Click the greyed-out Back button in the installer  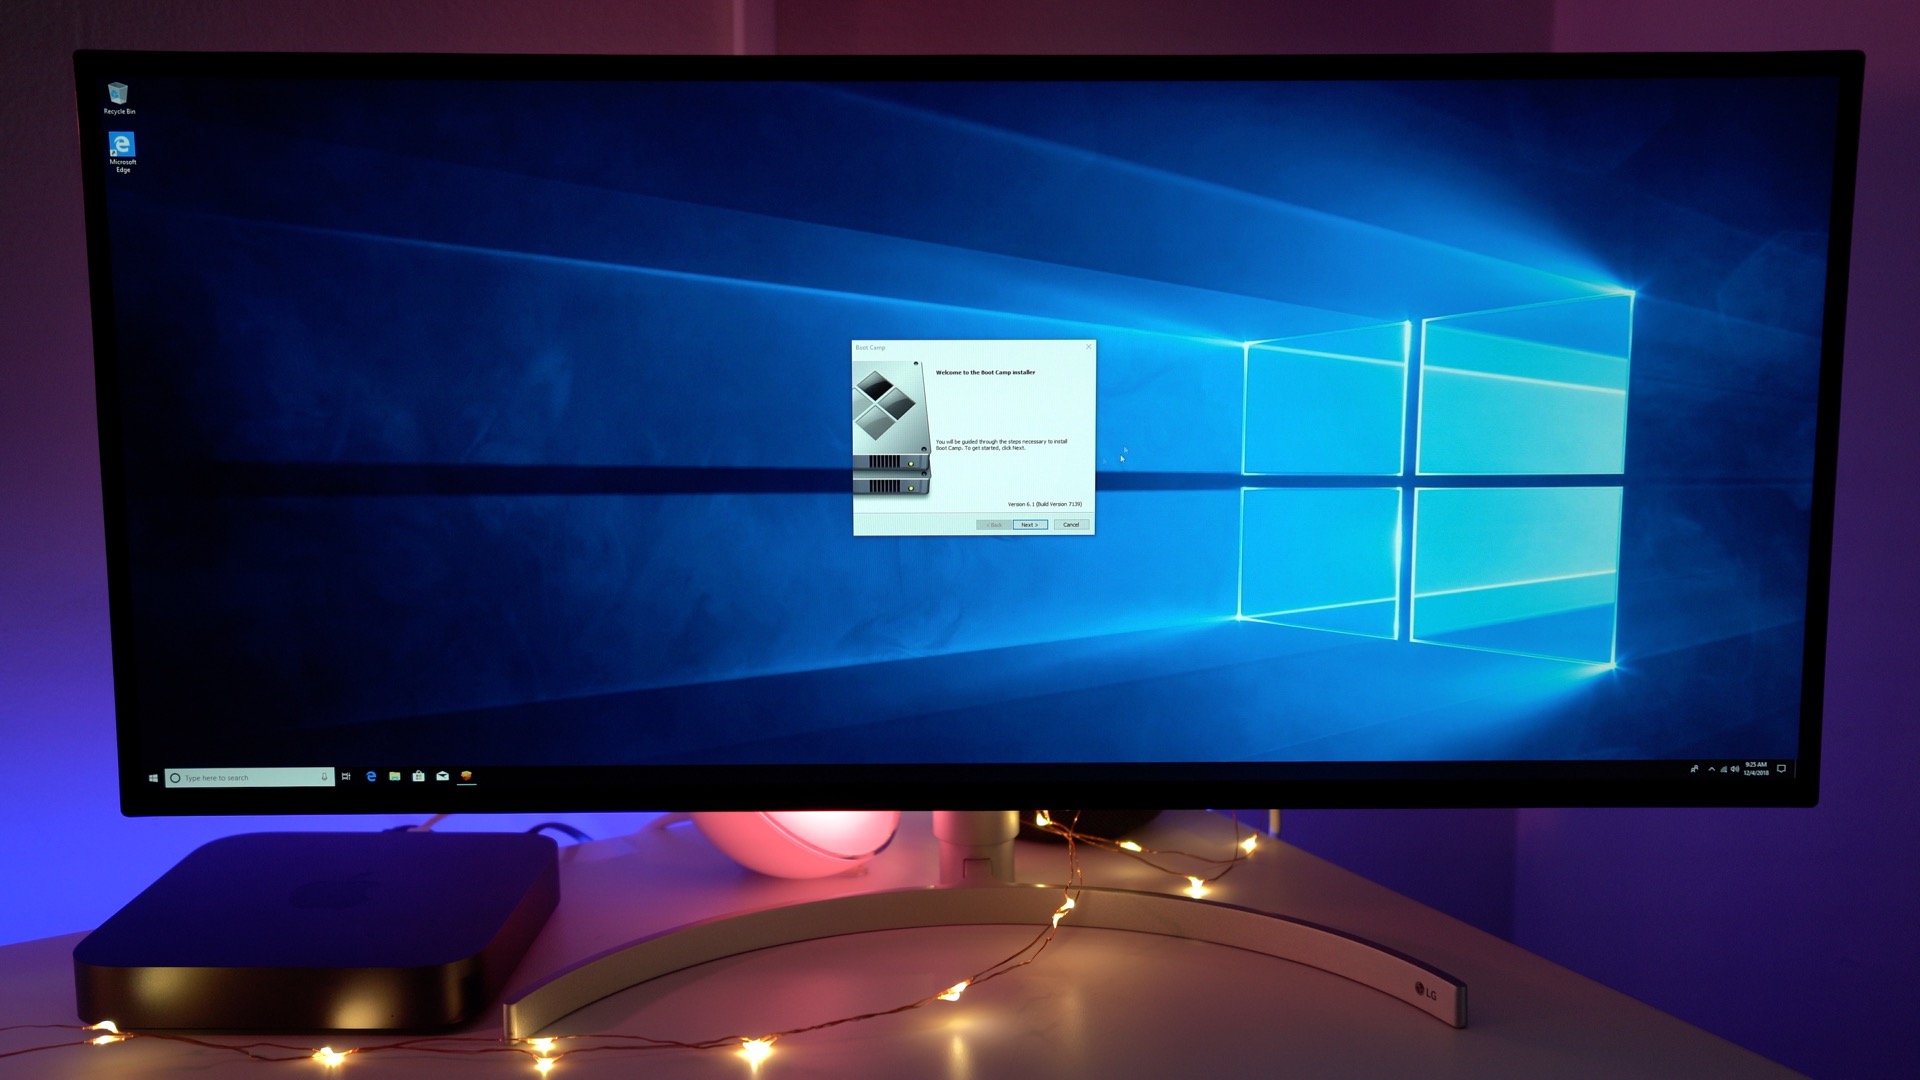pos(993,525)
